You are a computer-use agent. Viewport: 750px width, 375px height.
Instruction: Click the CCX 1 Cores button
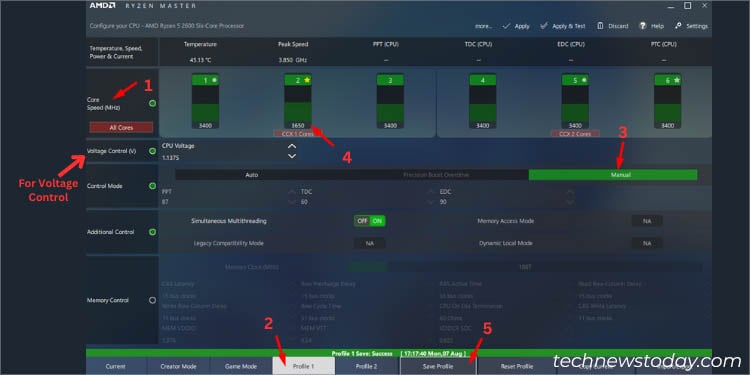[x=298, y=134]
